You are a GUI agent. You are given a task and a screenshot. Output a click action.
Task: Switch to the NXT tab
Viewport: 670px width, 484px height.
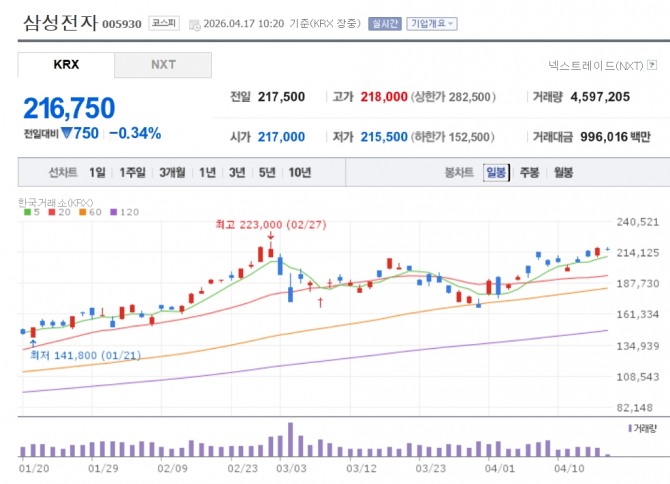click(163, 65)
